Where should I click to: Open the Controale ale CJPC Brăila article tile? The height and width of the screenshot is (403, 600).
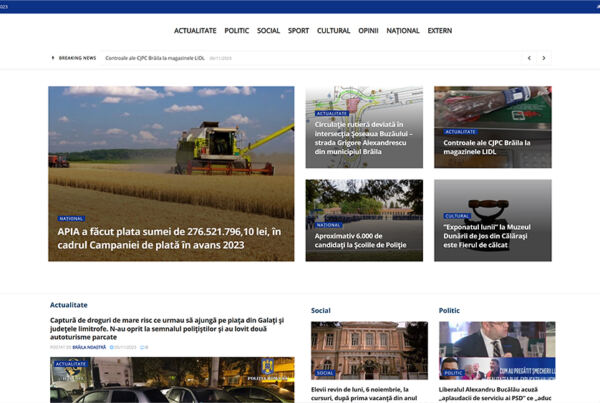492,126
